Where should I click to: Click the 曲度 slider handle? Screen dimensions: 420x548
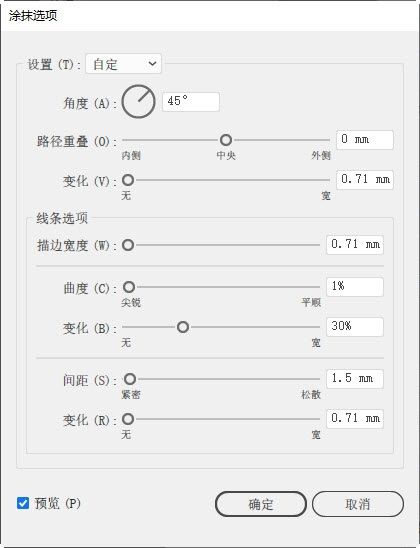coord(129,287)
